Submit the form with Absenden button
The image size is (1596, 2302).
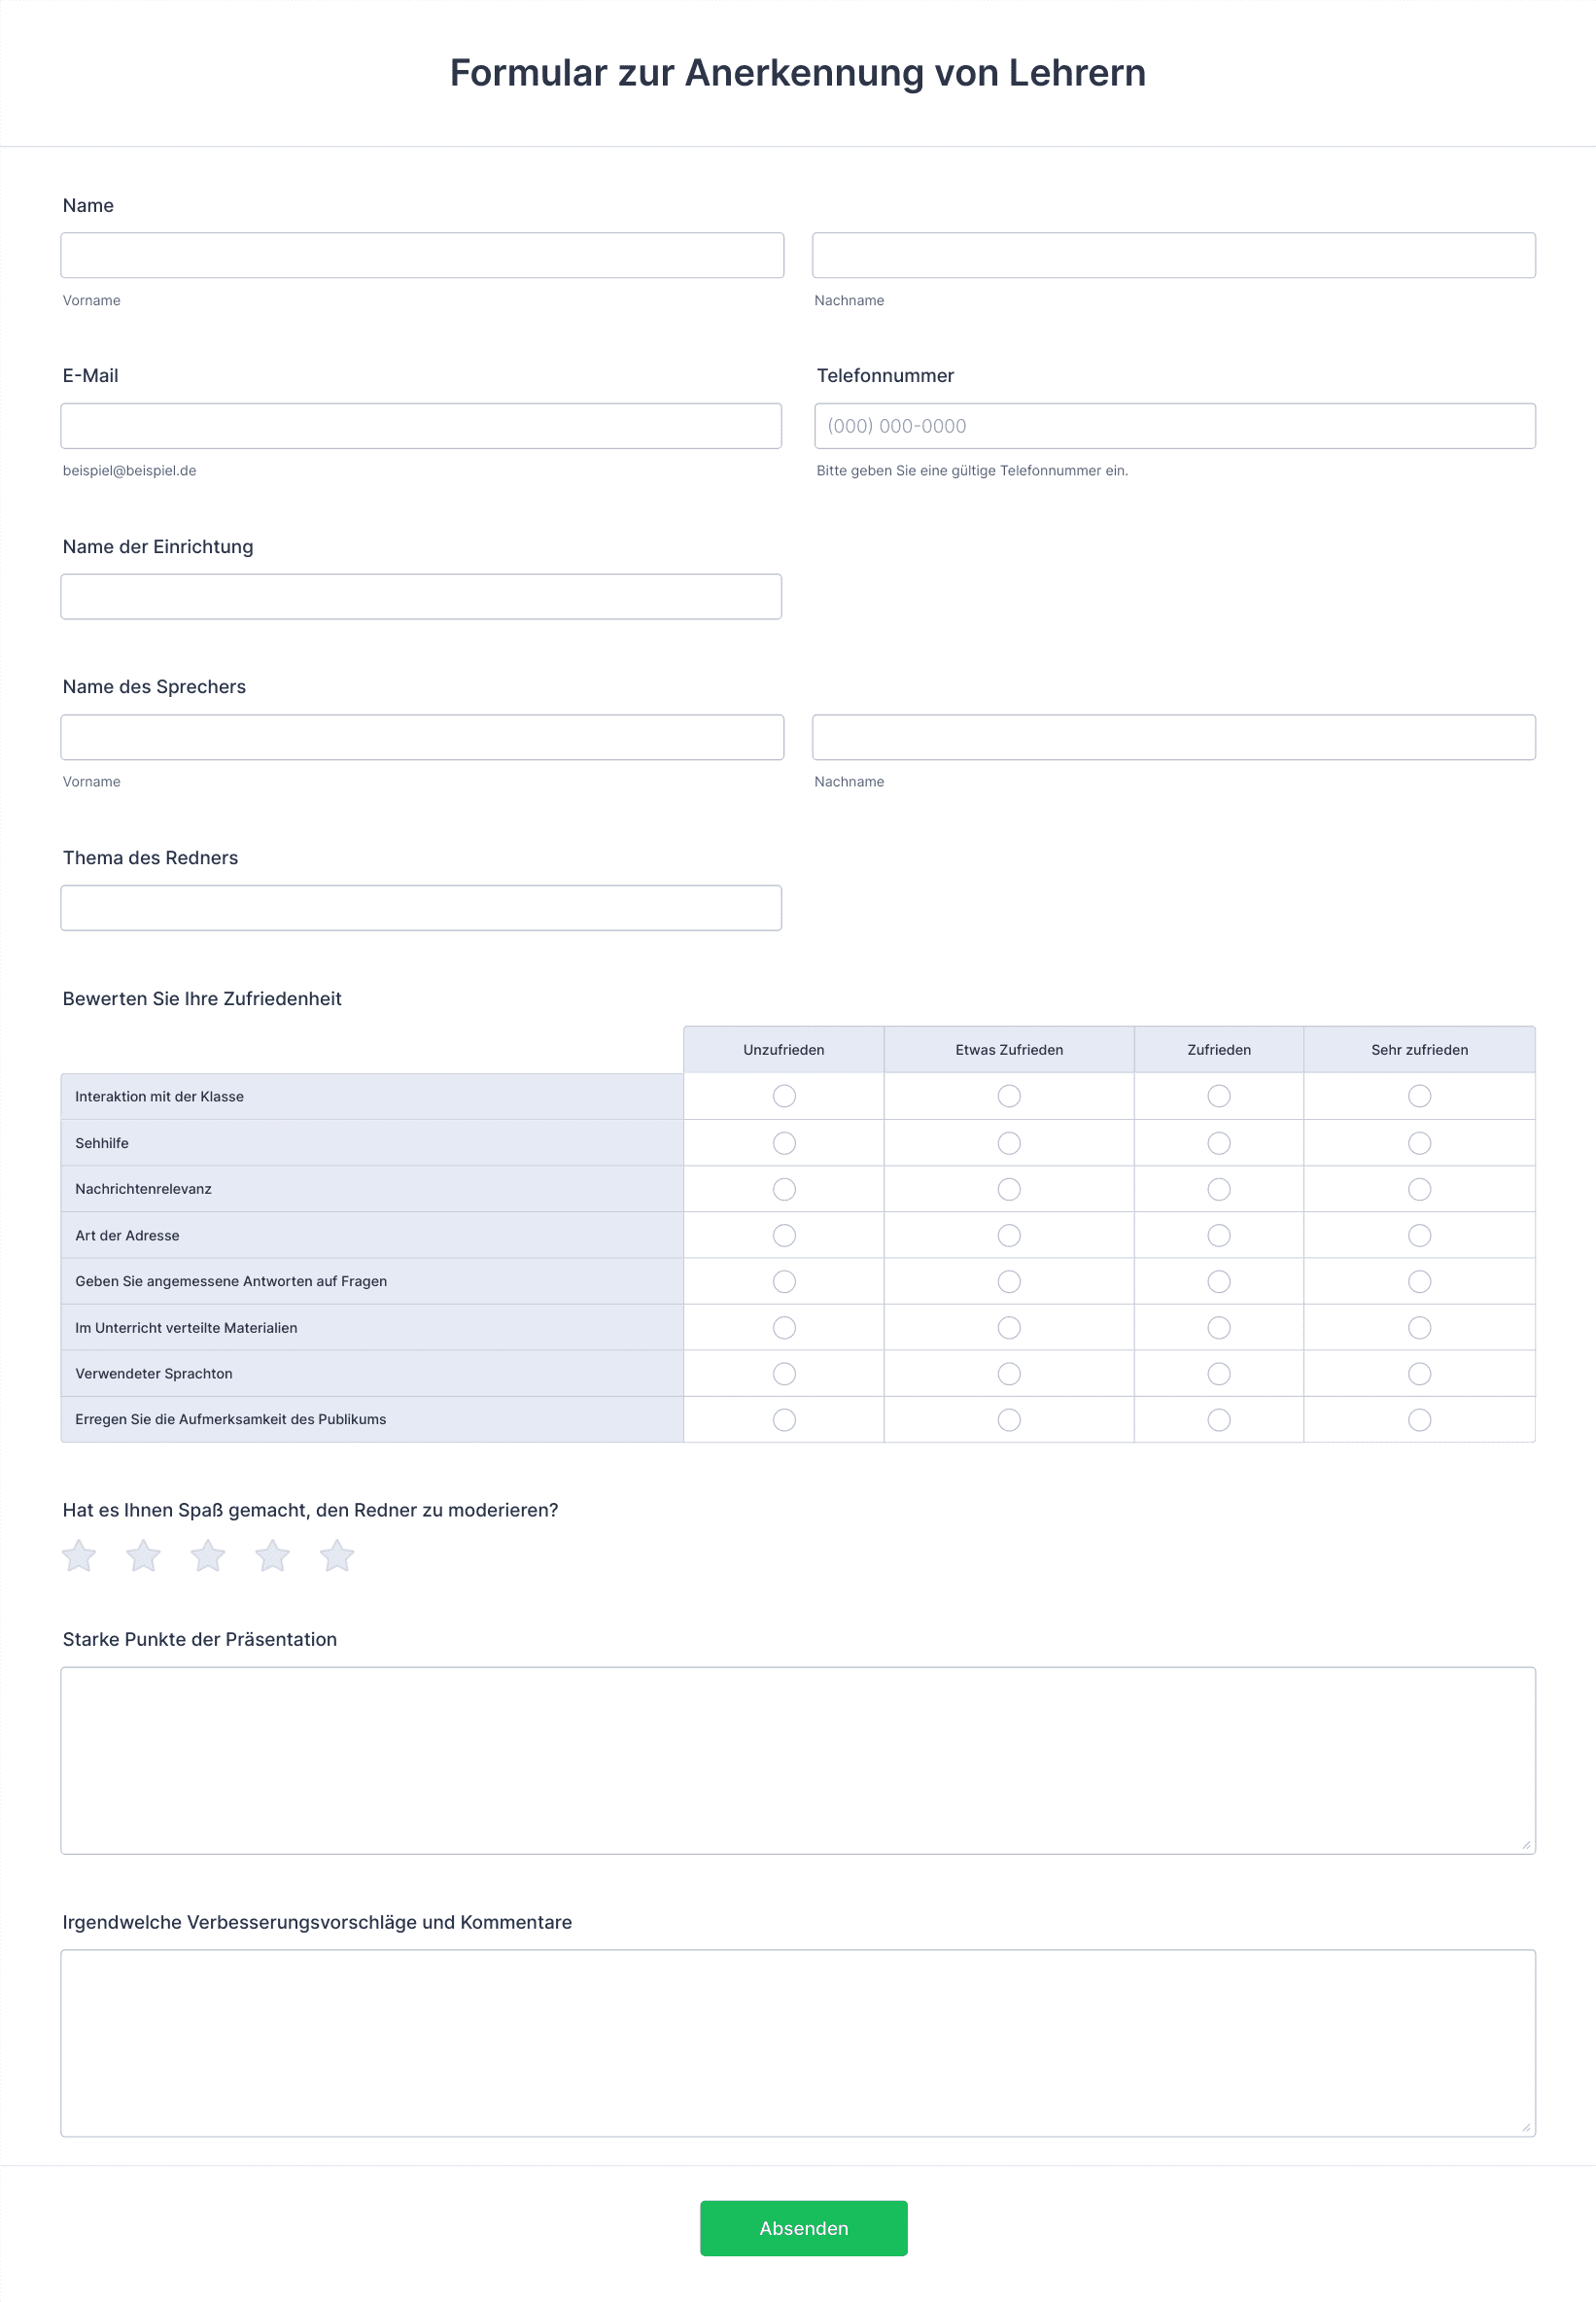coord(803,2228)
